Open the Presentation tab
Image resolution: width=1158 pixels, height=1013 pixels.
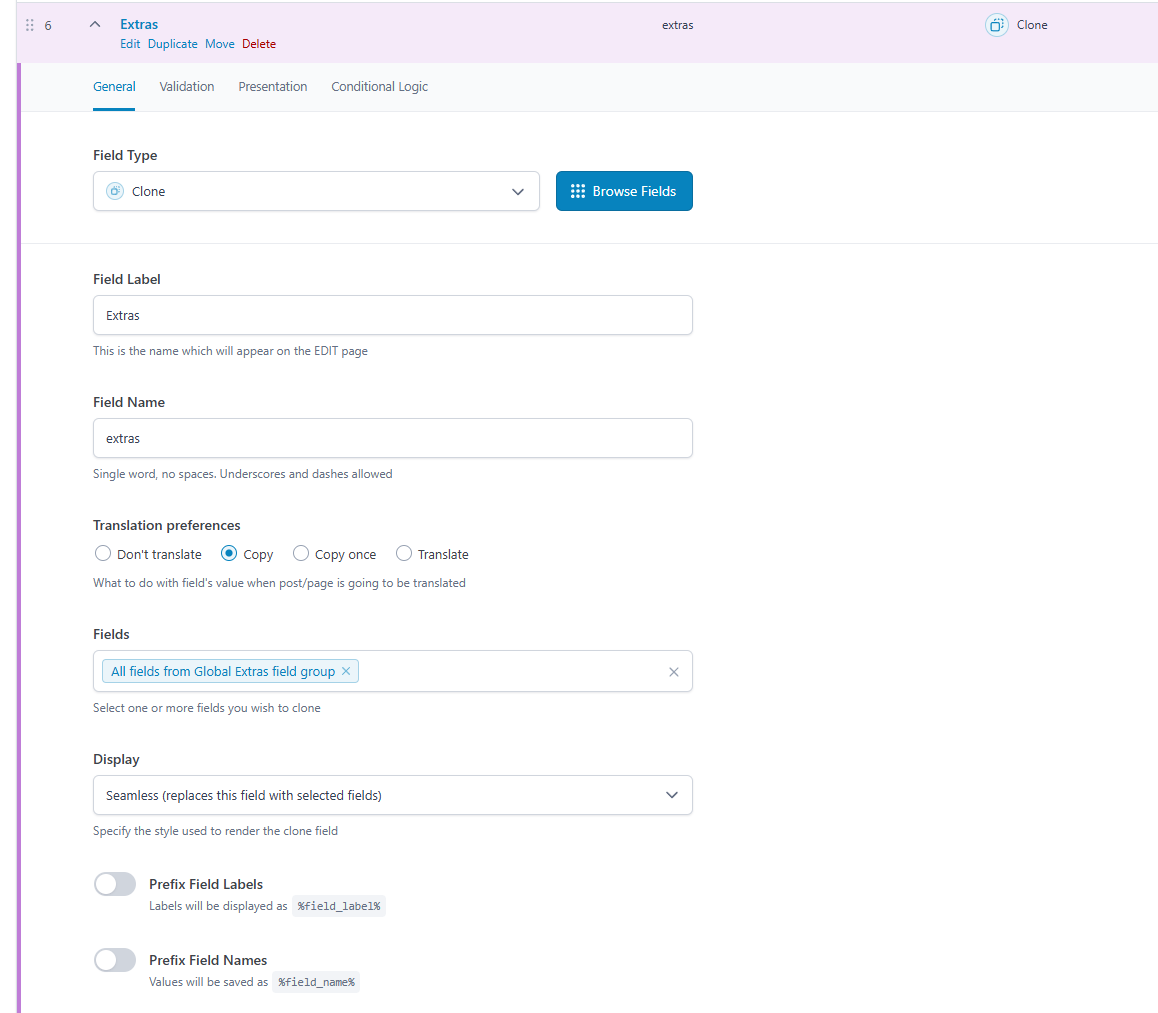pos(273,86)
